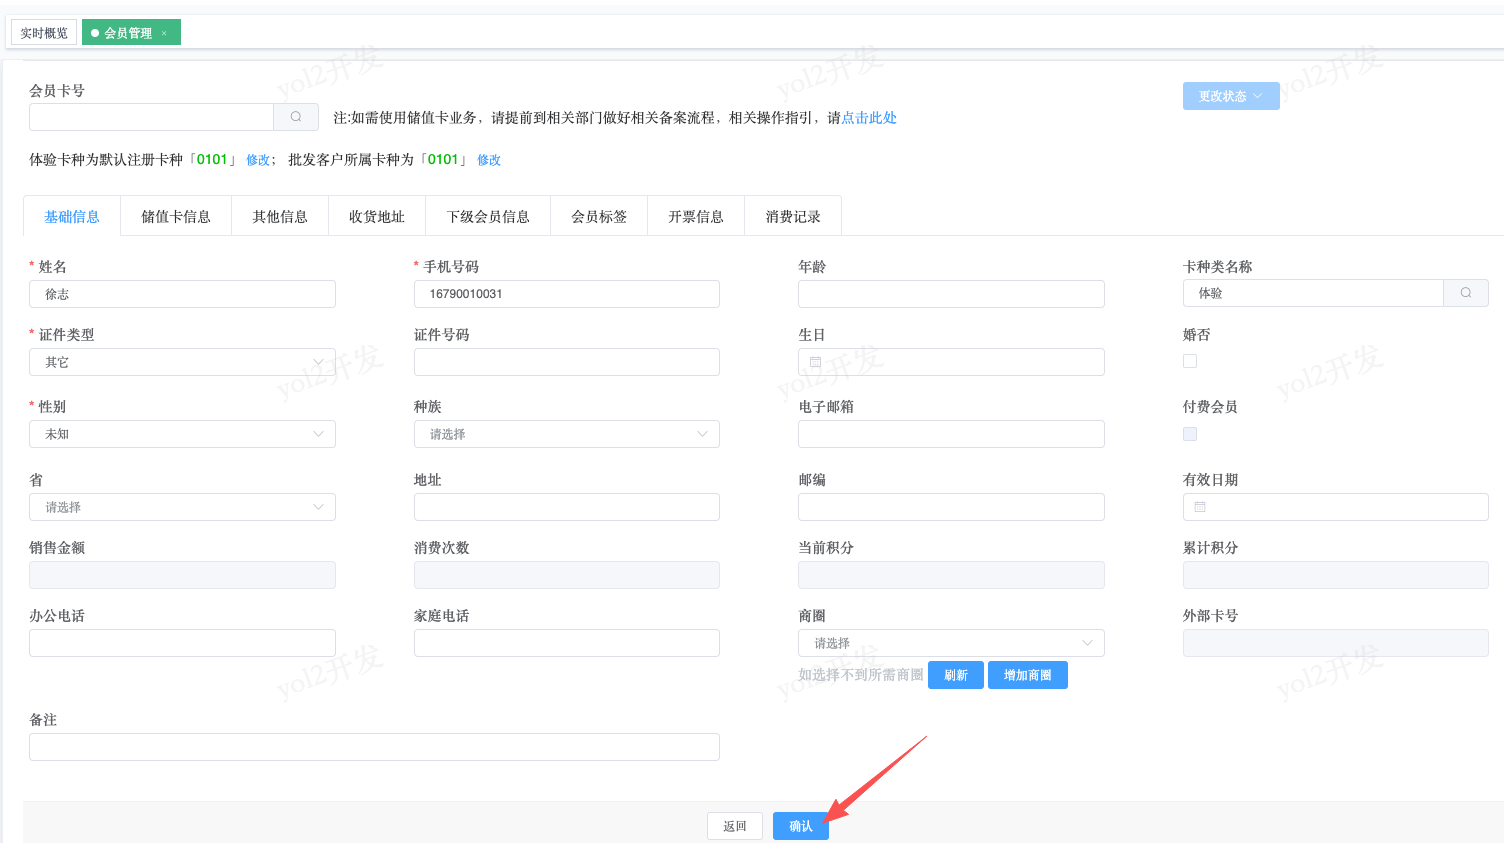View the 消费记录 tab
The width and height of the screenshot is (1504, 843).
[793, 216]
